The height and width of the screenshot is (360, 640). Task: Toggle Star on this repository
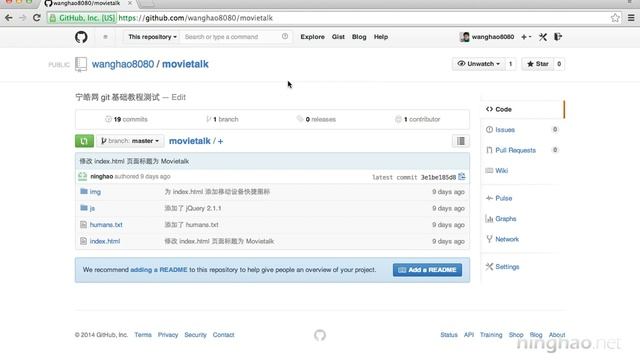pyautogui.click(x=538, y=64)
